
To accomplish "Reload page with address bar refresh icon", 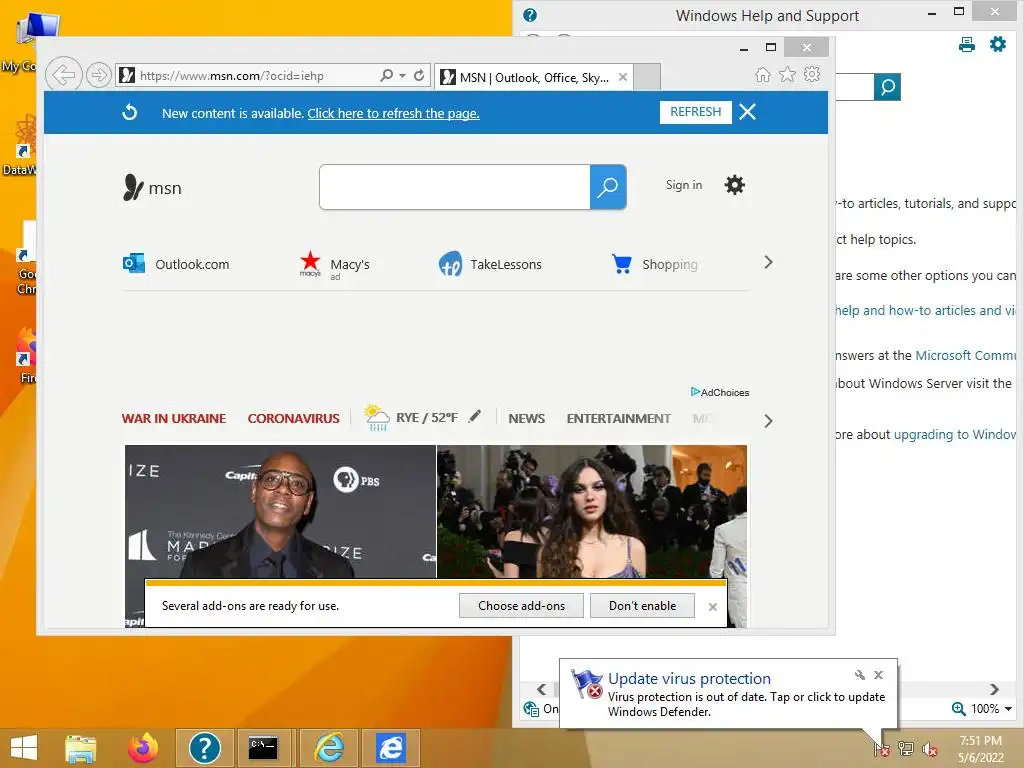I will click(x=419, y=75).
